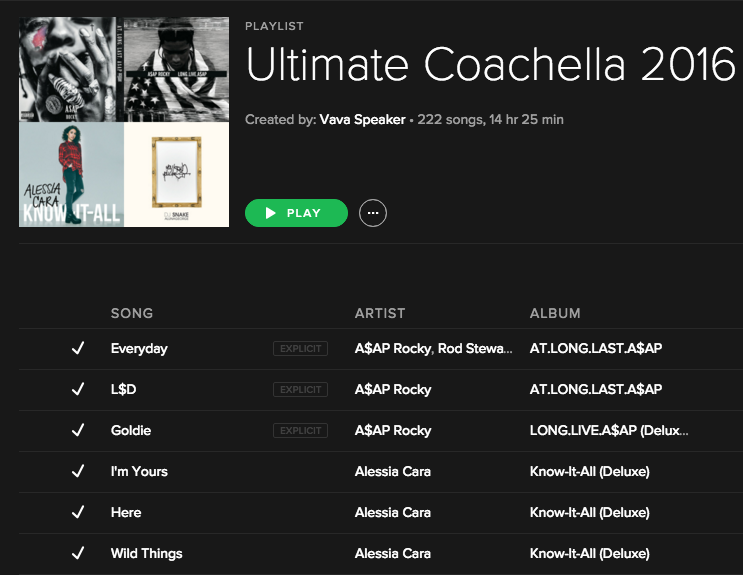Click the checkmark next to Here
Viewport: 743px width, 575px height.
coord(78,512)
